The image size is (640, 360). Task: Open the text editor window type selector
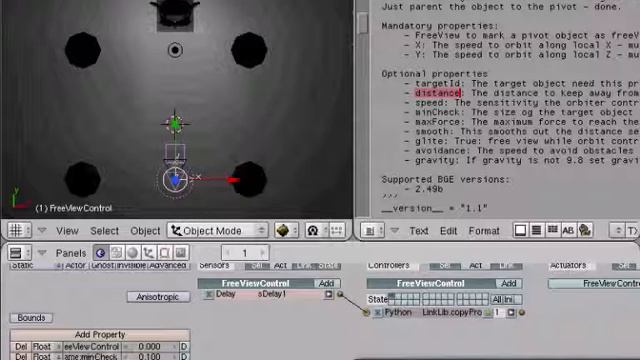[x=372, y=231]
